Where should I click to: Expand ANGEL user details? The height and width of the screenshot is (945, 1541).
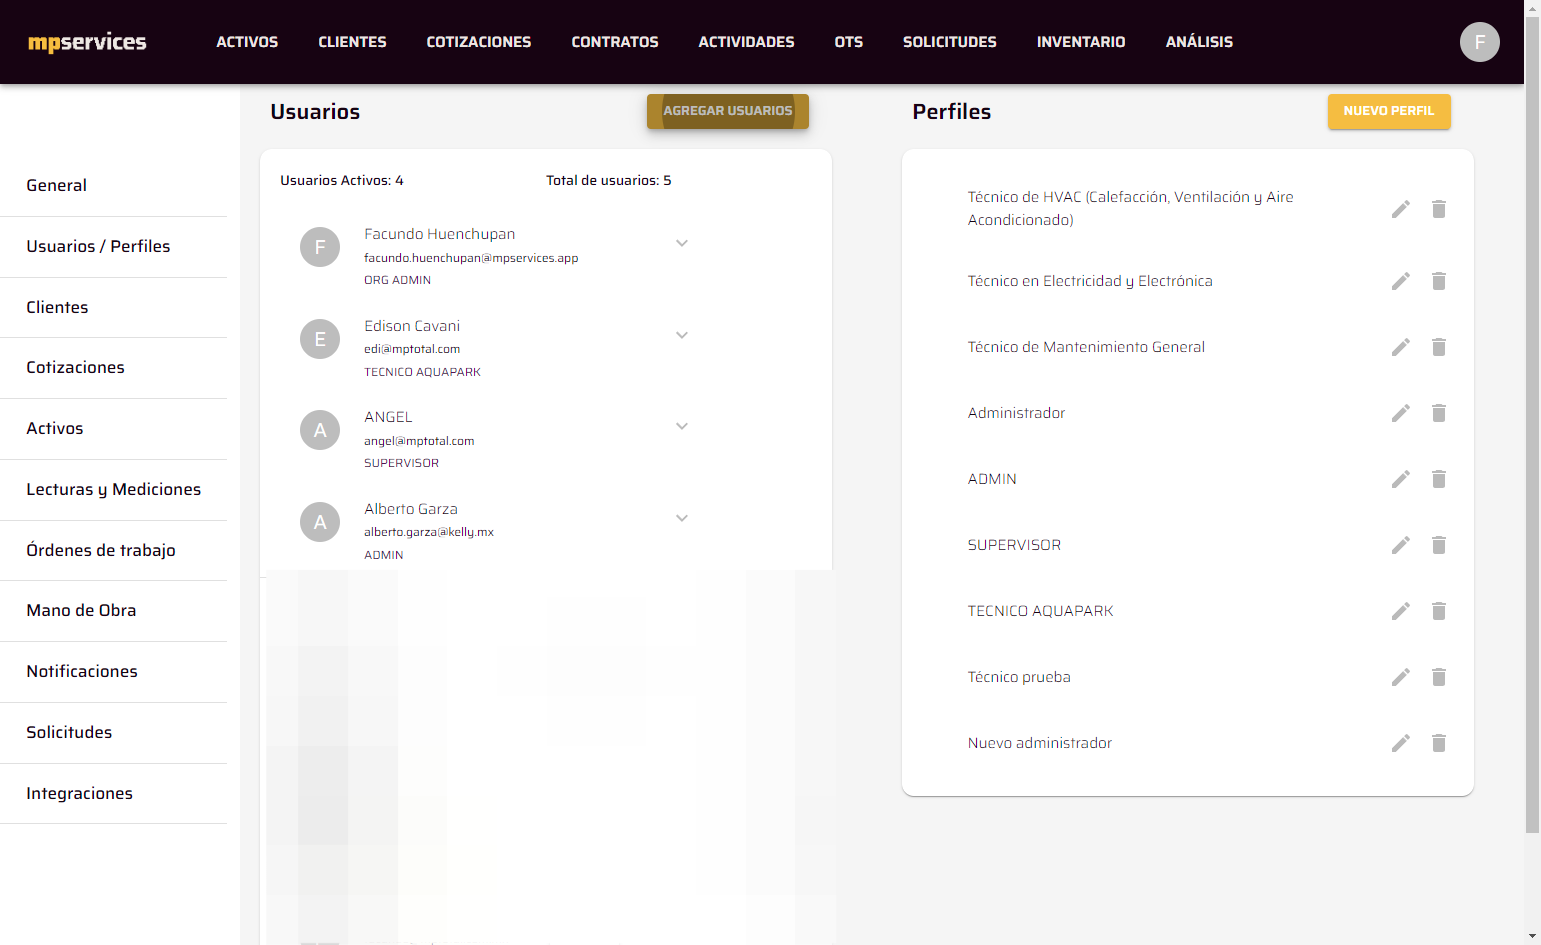[x=682, y=426]
